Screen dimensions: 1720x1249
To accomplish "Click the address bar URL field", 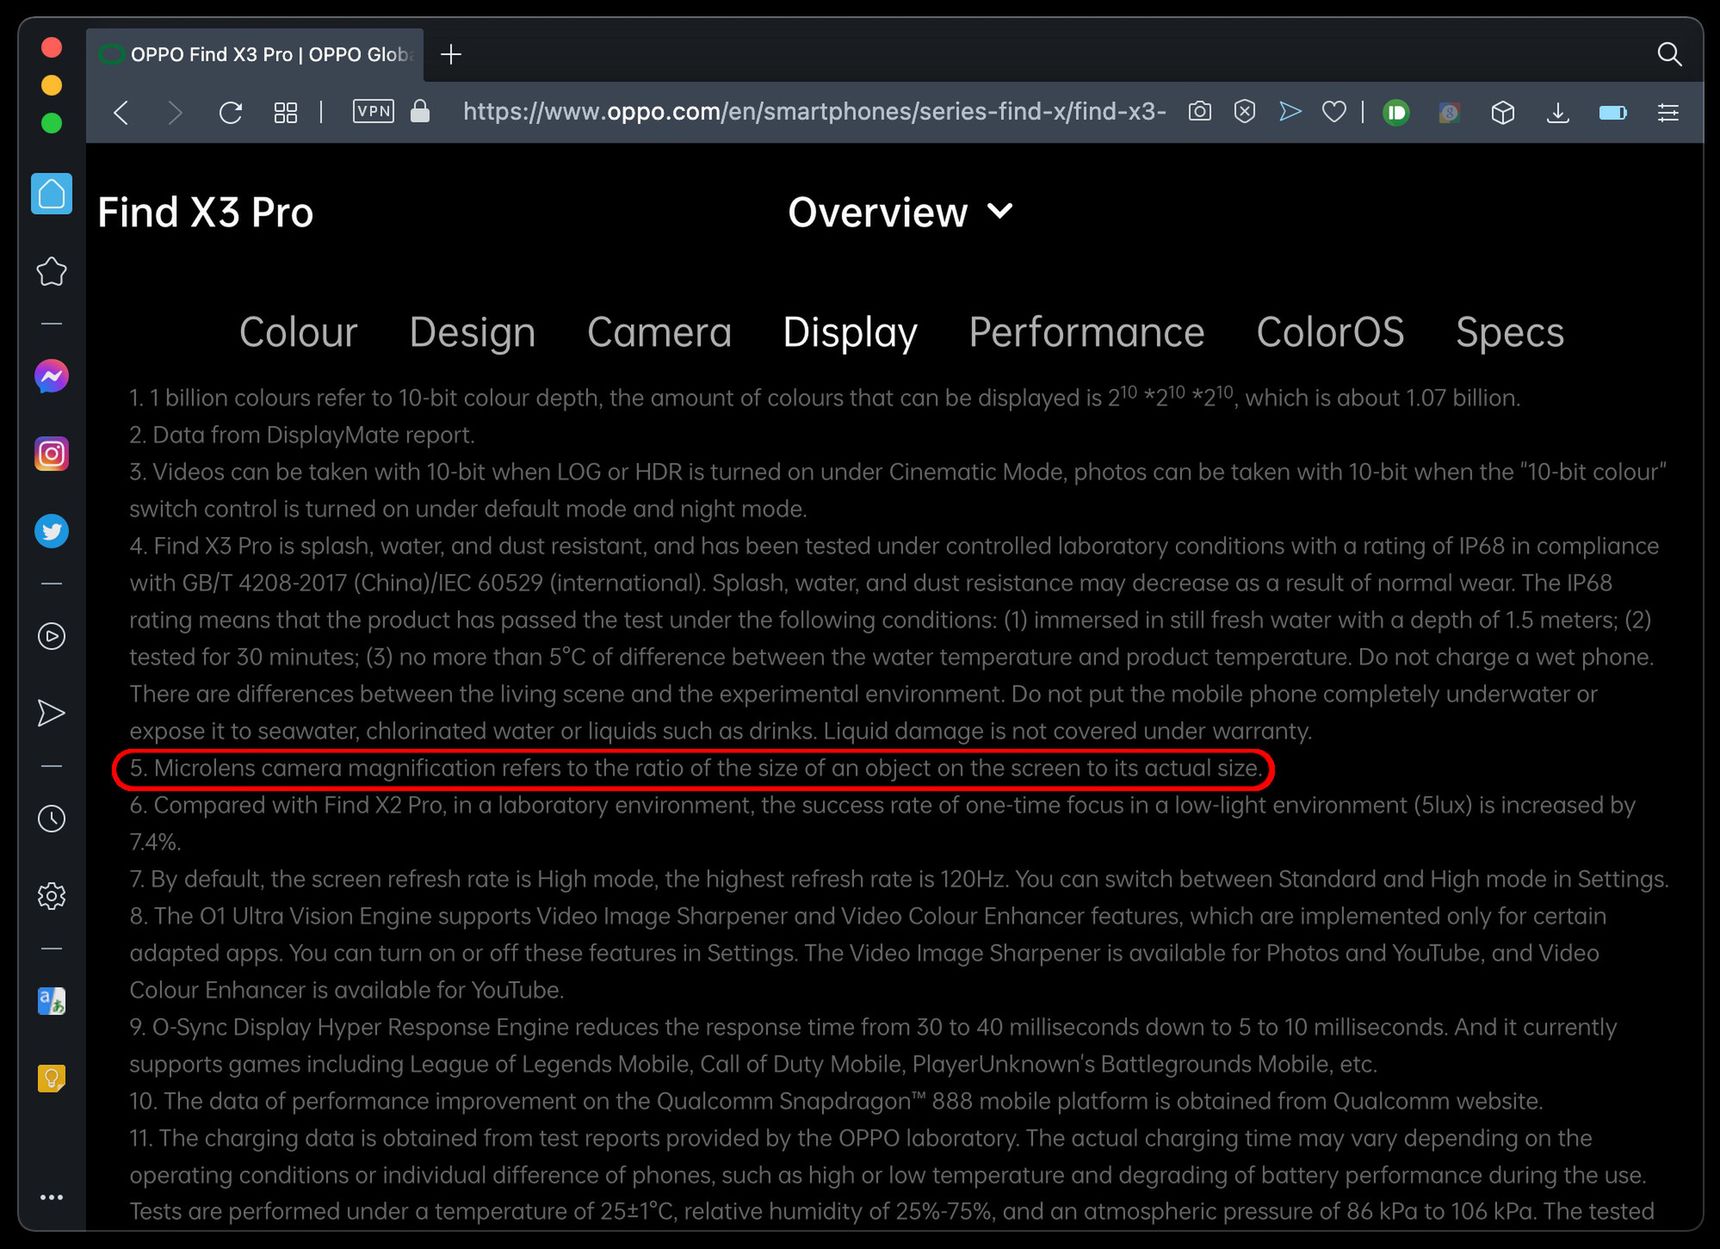I will pyautogui.click(x=814, y=111).
